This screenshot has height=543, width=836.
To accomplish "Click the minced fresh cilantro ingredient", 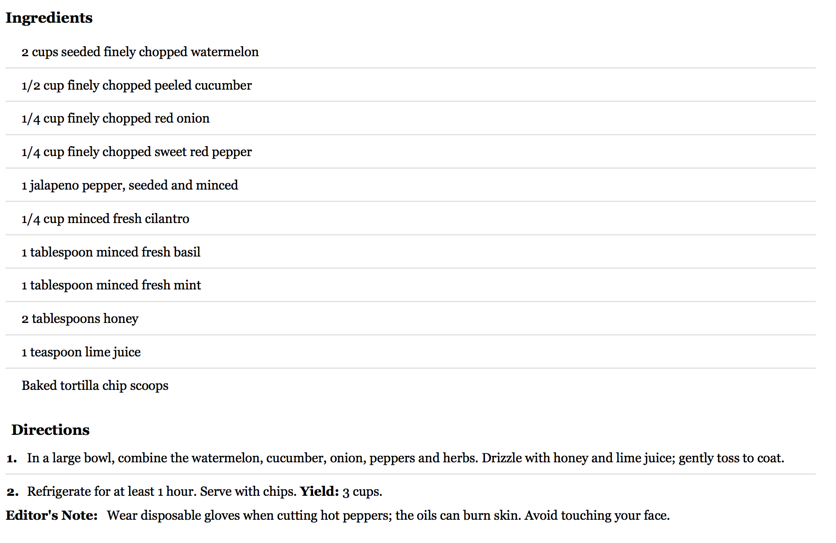I will (105, 219).
